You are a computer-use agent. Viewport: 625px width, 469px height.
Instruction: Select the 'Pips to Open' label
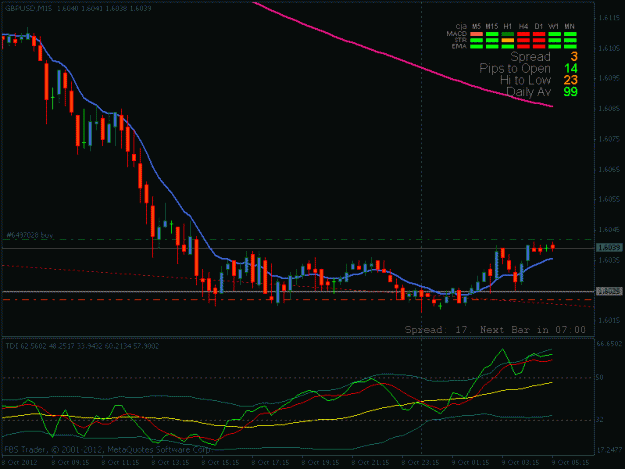[515, 69]
